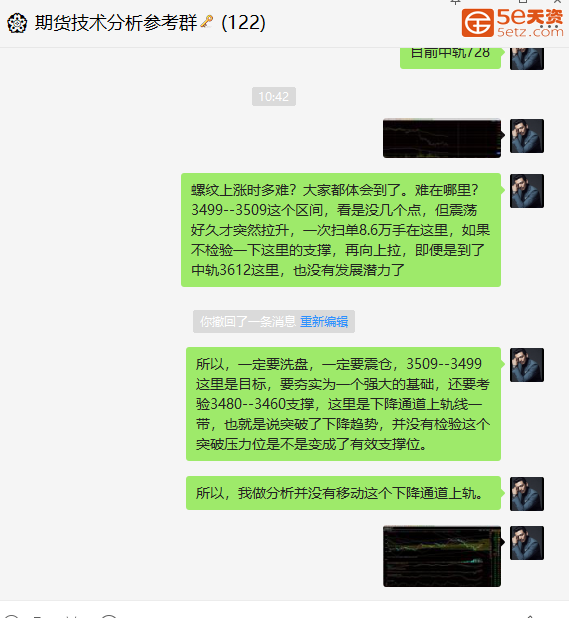Click the 10:42 timestamp label

click(274, 97)
